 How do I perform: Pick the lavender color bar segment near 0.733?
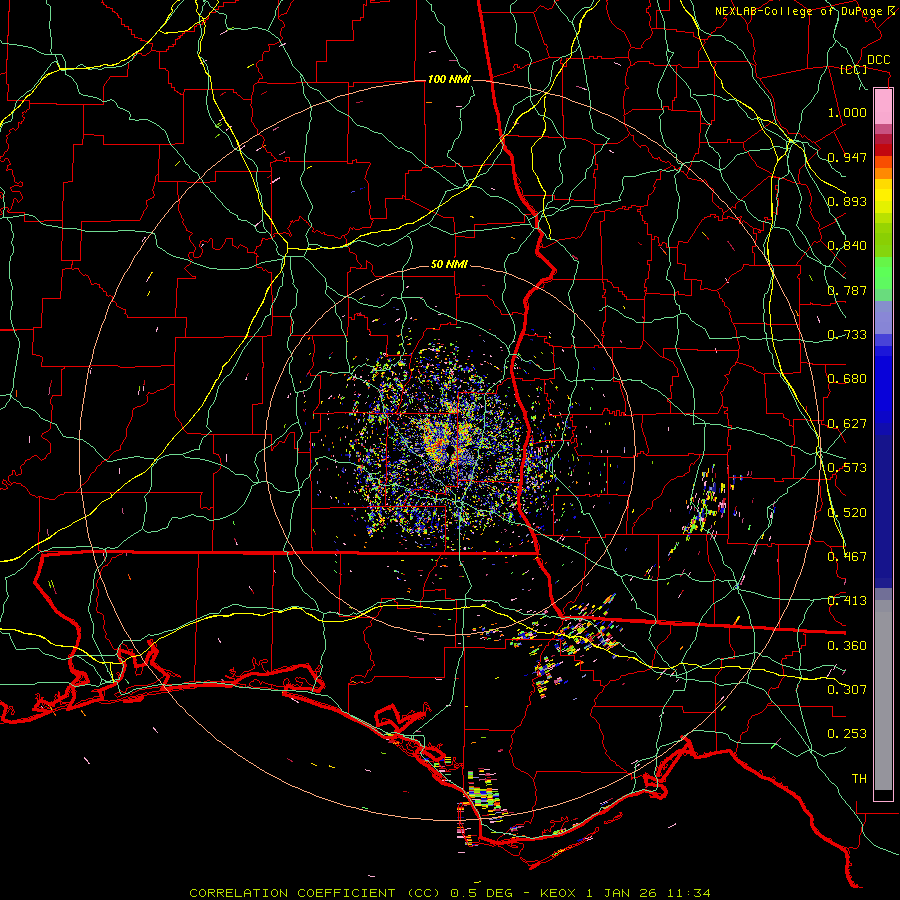(883, 317)
